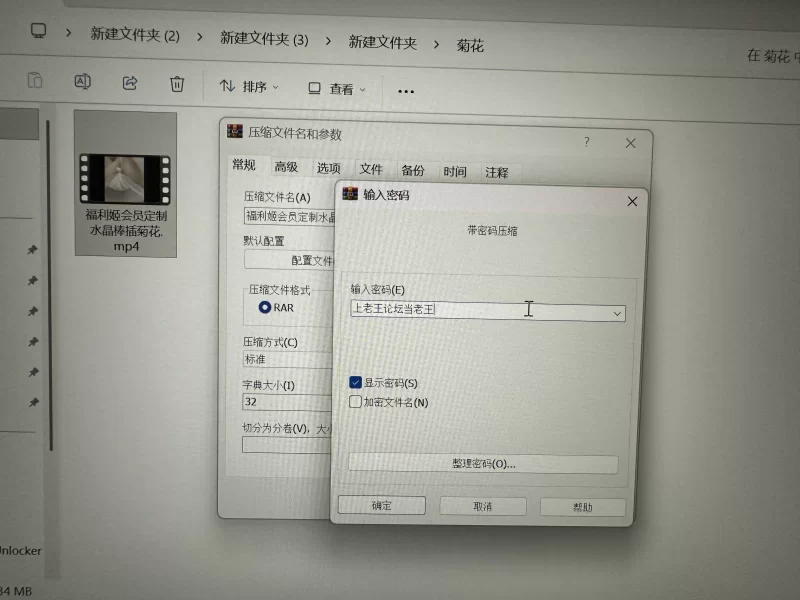Click the Paste clipboard icon
The image size is (800, 600).
coord(36,84)
